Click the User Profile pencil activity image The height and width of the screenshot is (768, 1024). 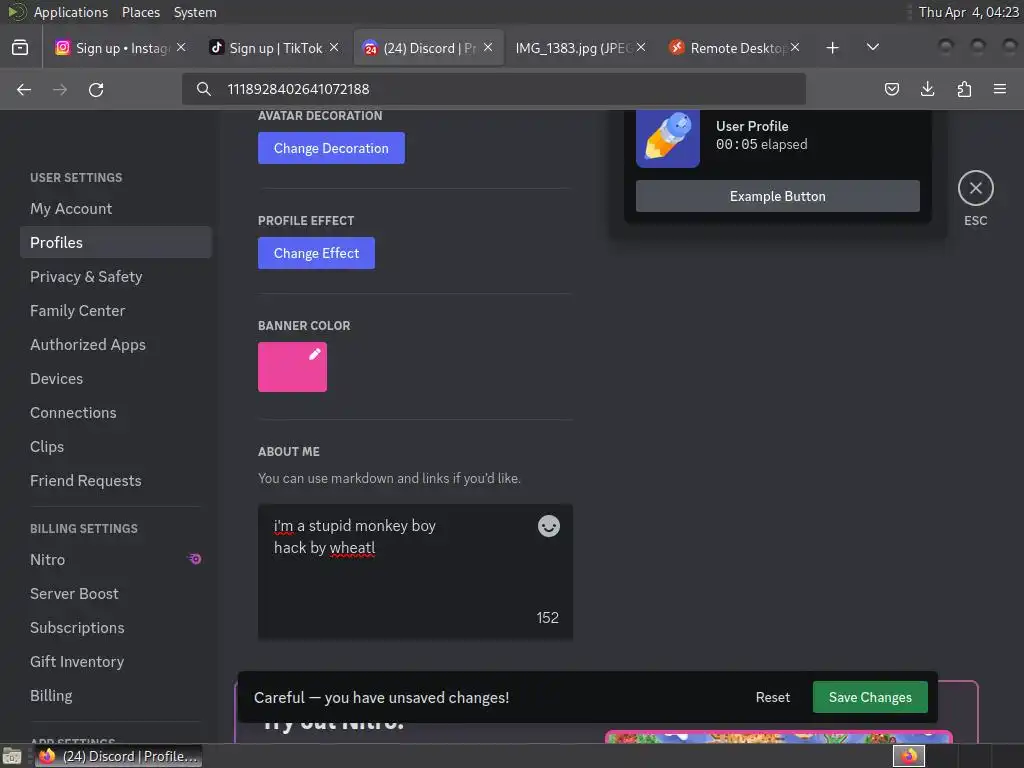[x=667, y=138]
